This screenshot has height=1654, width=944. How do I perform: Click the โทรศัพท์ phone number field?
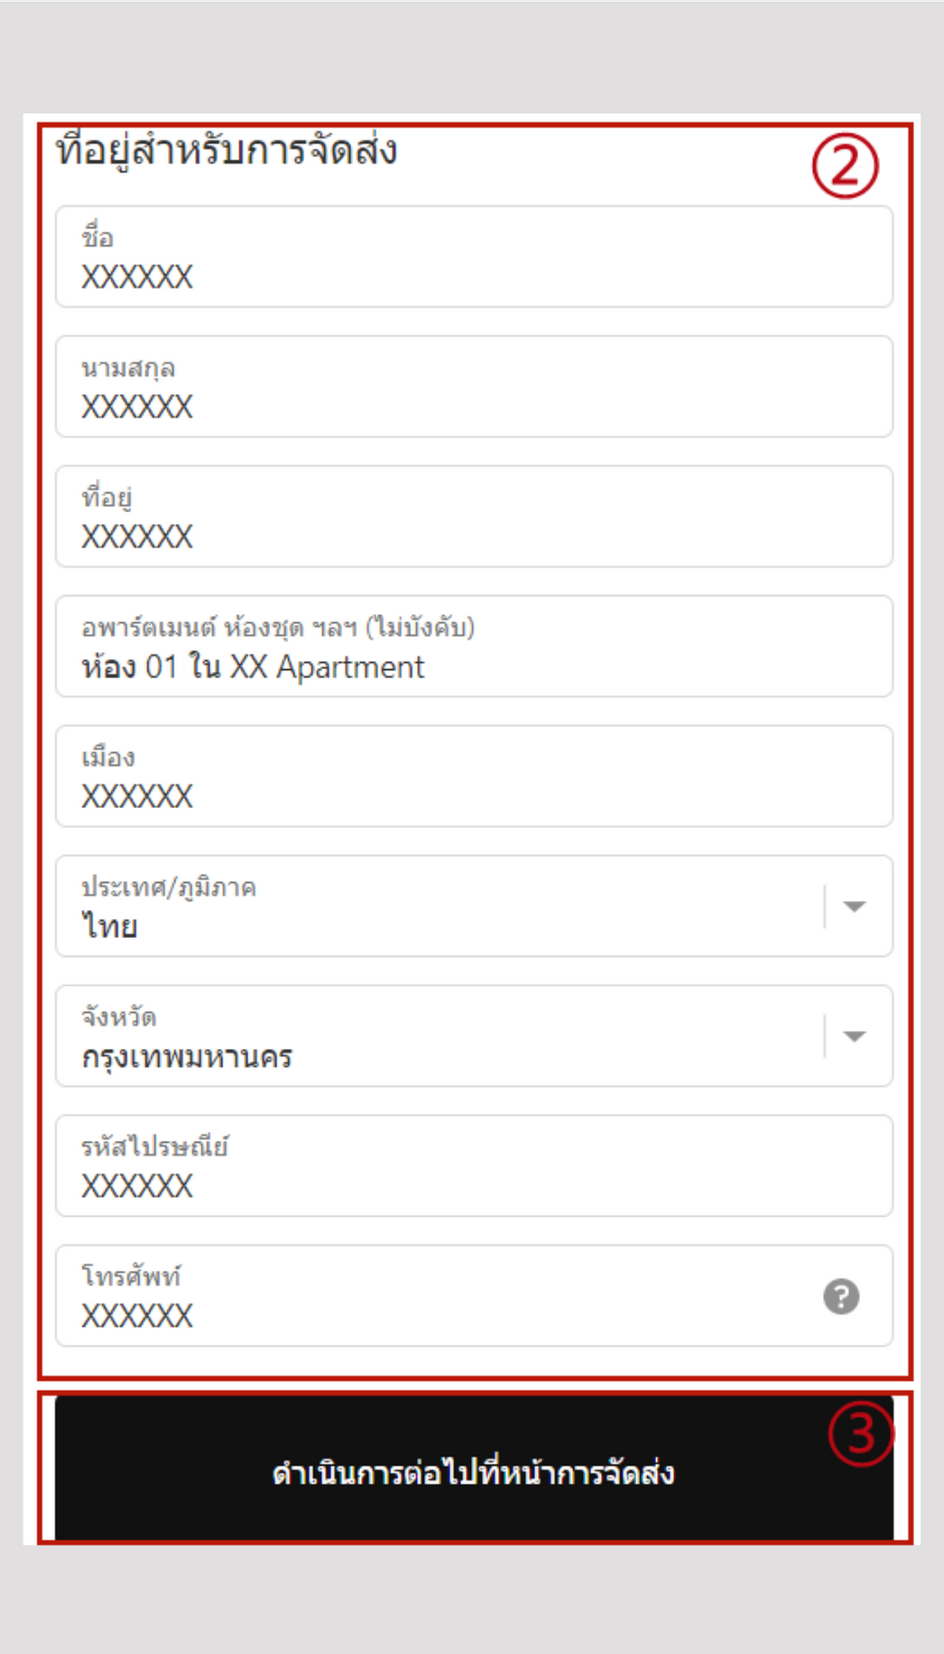pos(474,1296)
